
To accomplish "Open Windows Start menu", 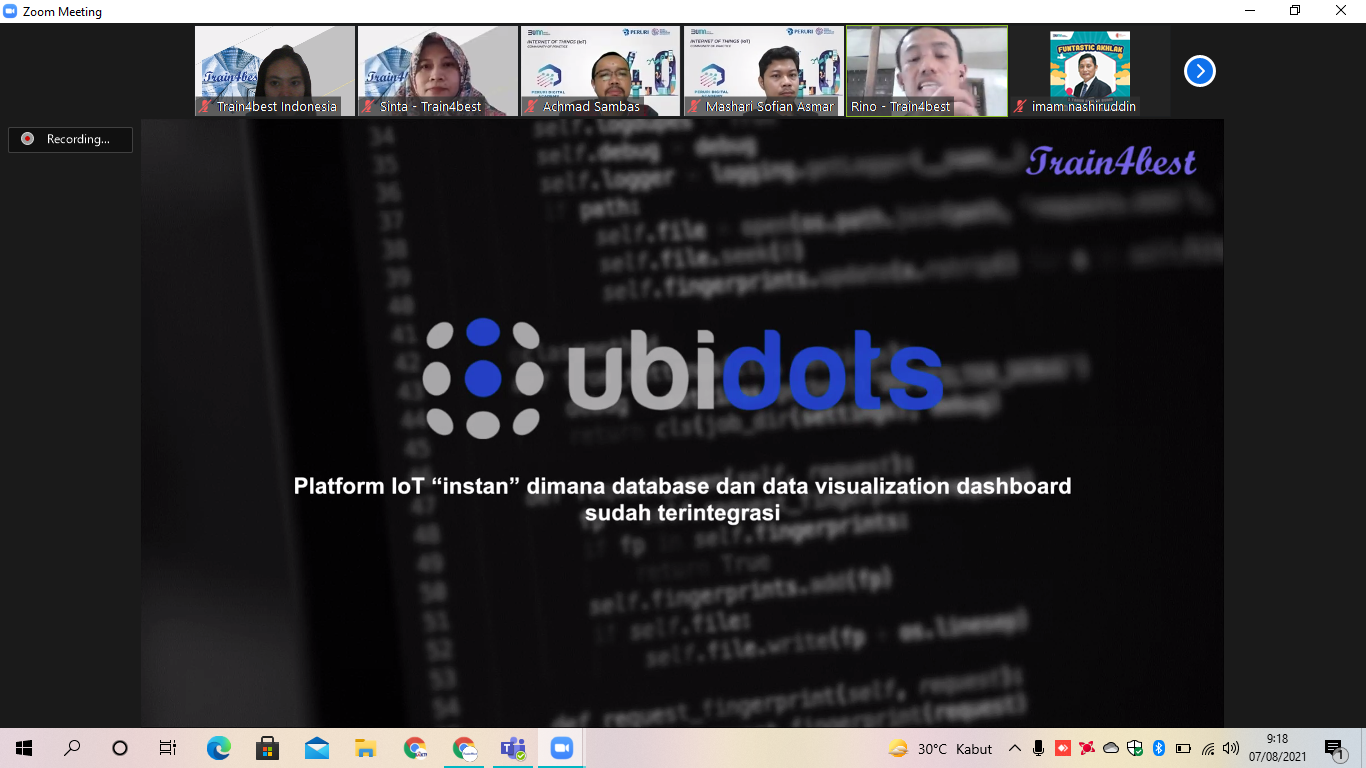I will click(x=24, y=748).
